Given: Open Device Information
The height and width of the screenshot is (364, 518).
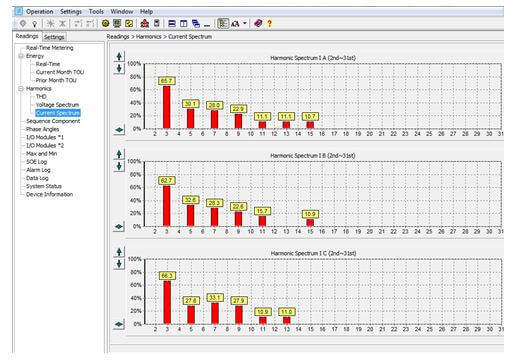Looking at the screenshot, I should [49, 194].
